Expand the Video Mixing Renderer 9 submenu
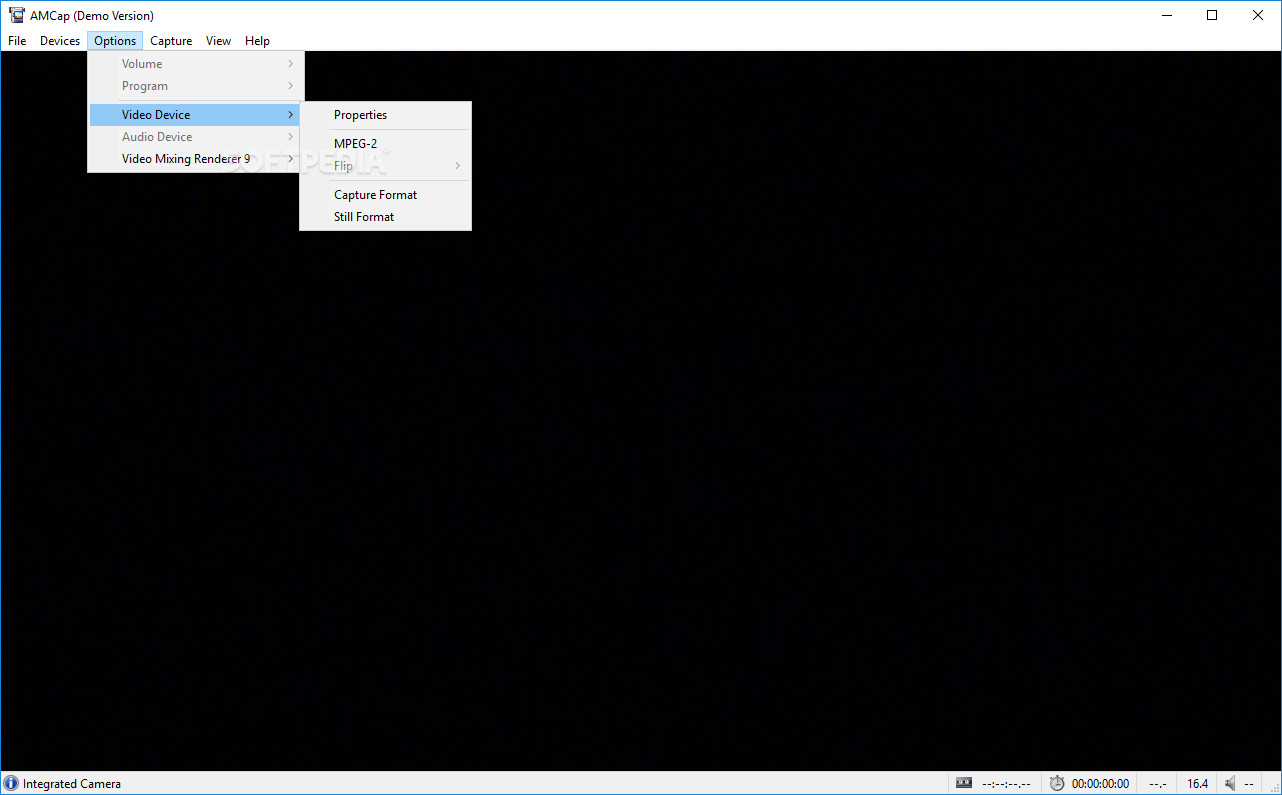The image size is (1282, 795). 185,158
